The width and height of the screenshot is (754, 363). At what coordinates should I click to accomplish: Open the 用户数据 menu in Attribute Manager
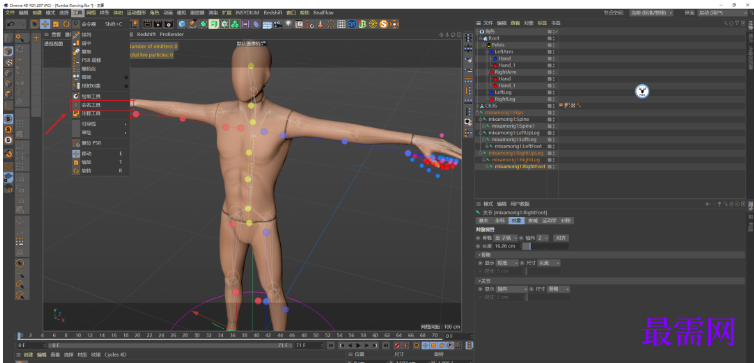[x=521, y=204]
